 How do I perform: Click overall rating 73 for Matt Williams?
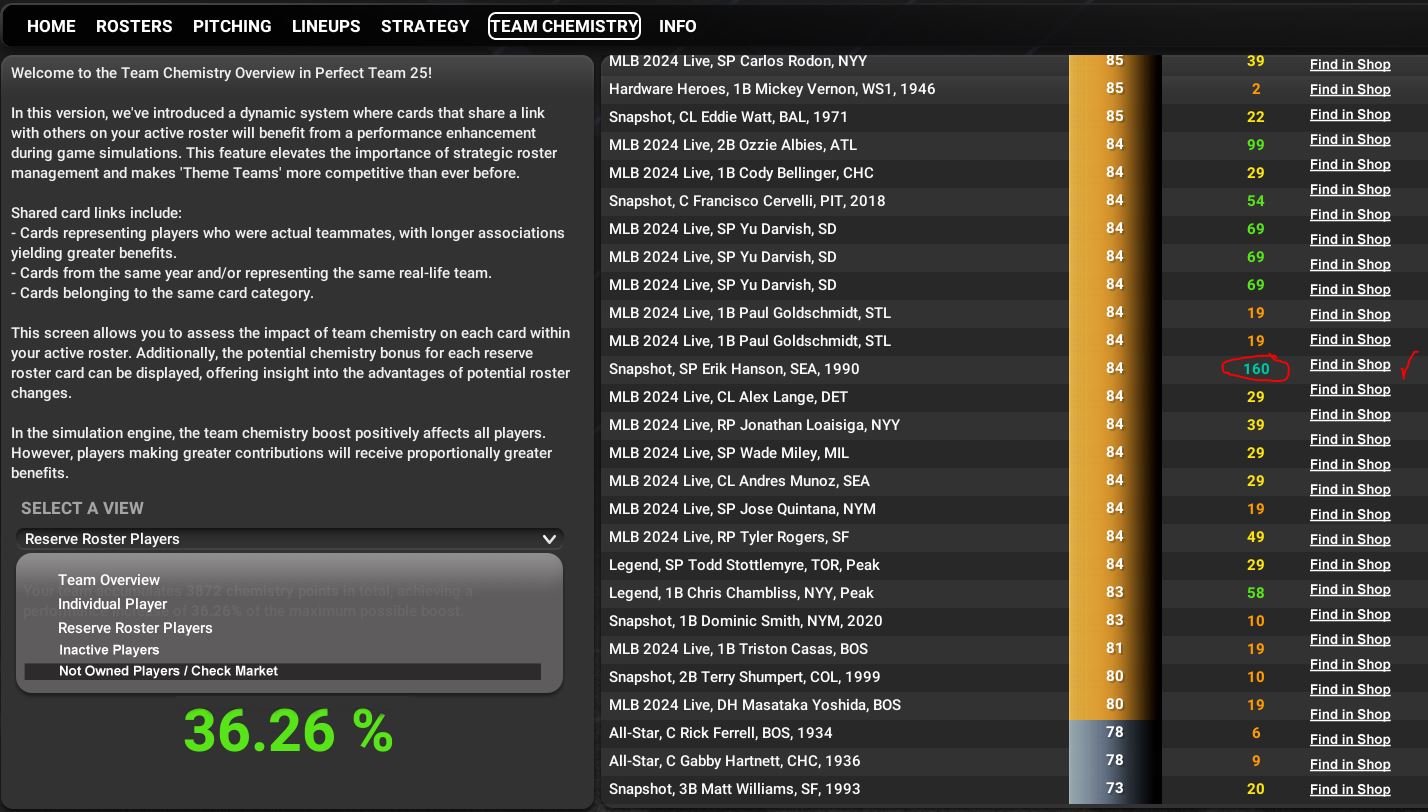pyautogui.click(x=1115, y=788)
